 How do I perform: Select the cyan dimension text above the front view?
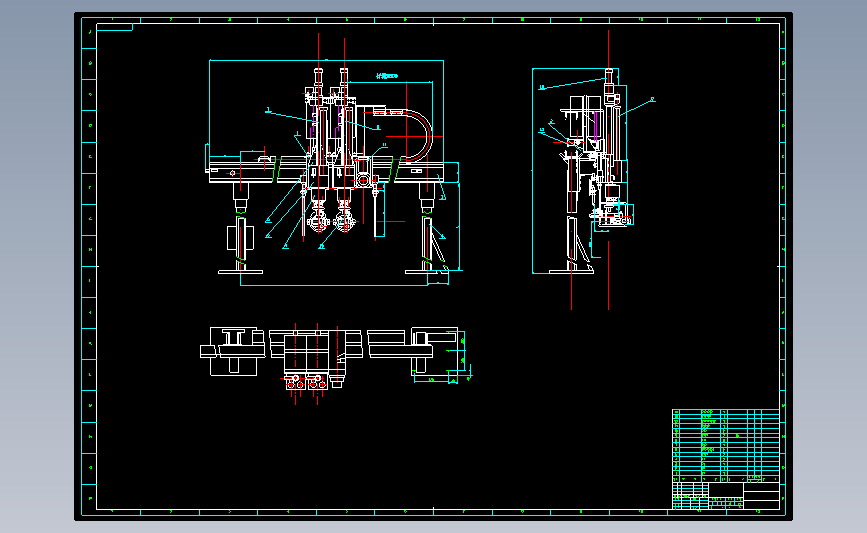point(387,76)
